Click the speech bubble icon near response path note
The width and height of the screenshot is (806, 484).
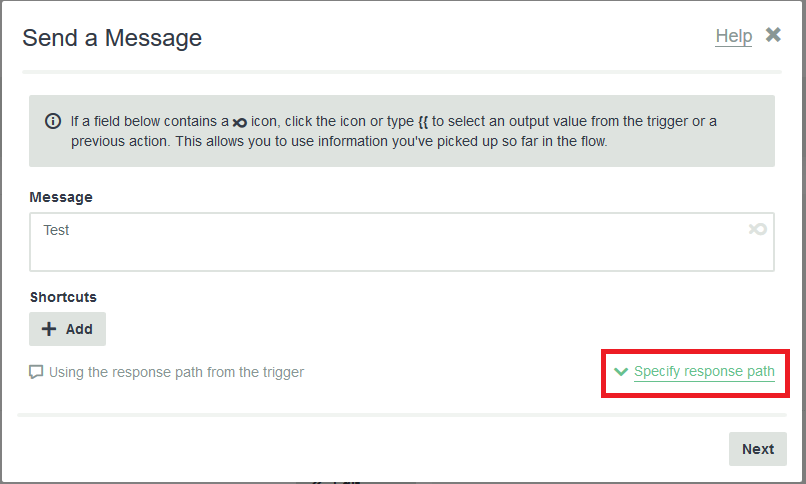[35, 372]
